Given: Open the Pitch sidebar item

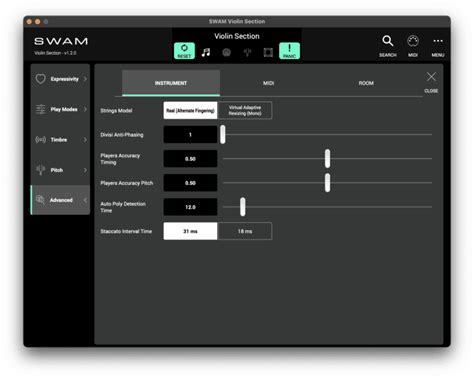Looking at the screenshot, I should 60,170.
